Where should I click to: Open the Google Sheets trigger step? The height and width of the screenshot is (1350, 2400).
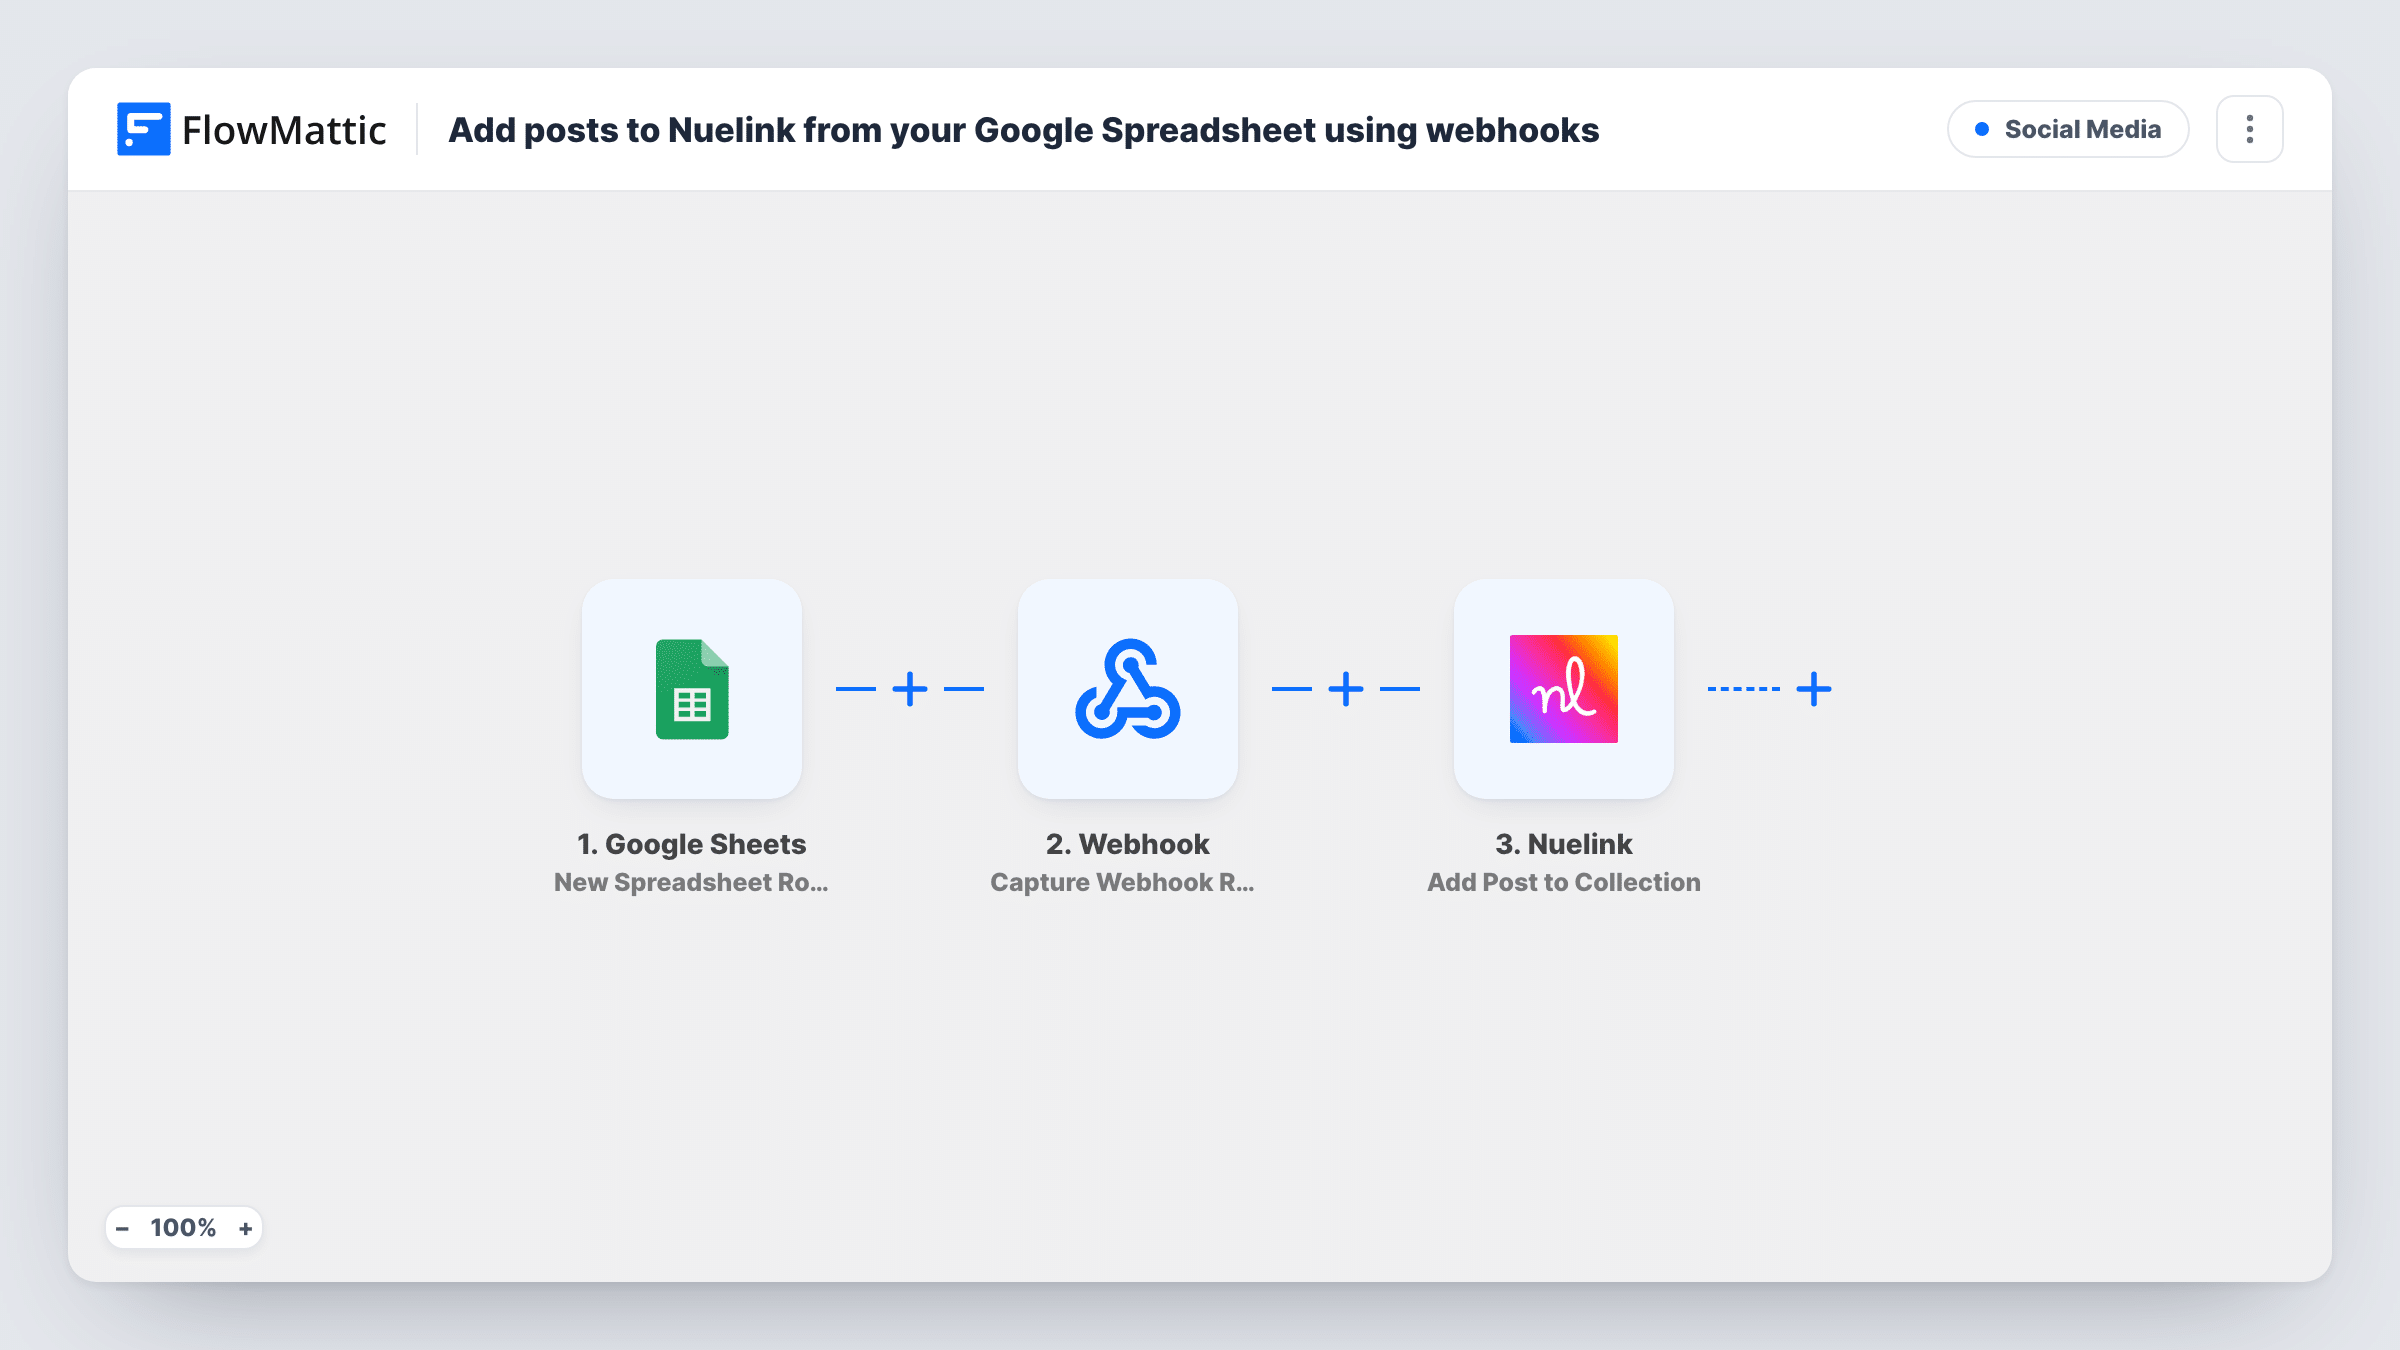click(692, 689)
